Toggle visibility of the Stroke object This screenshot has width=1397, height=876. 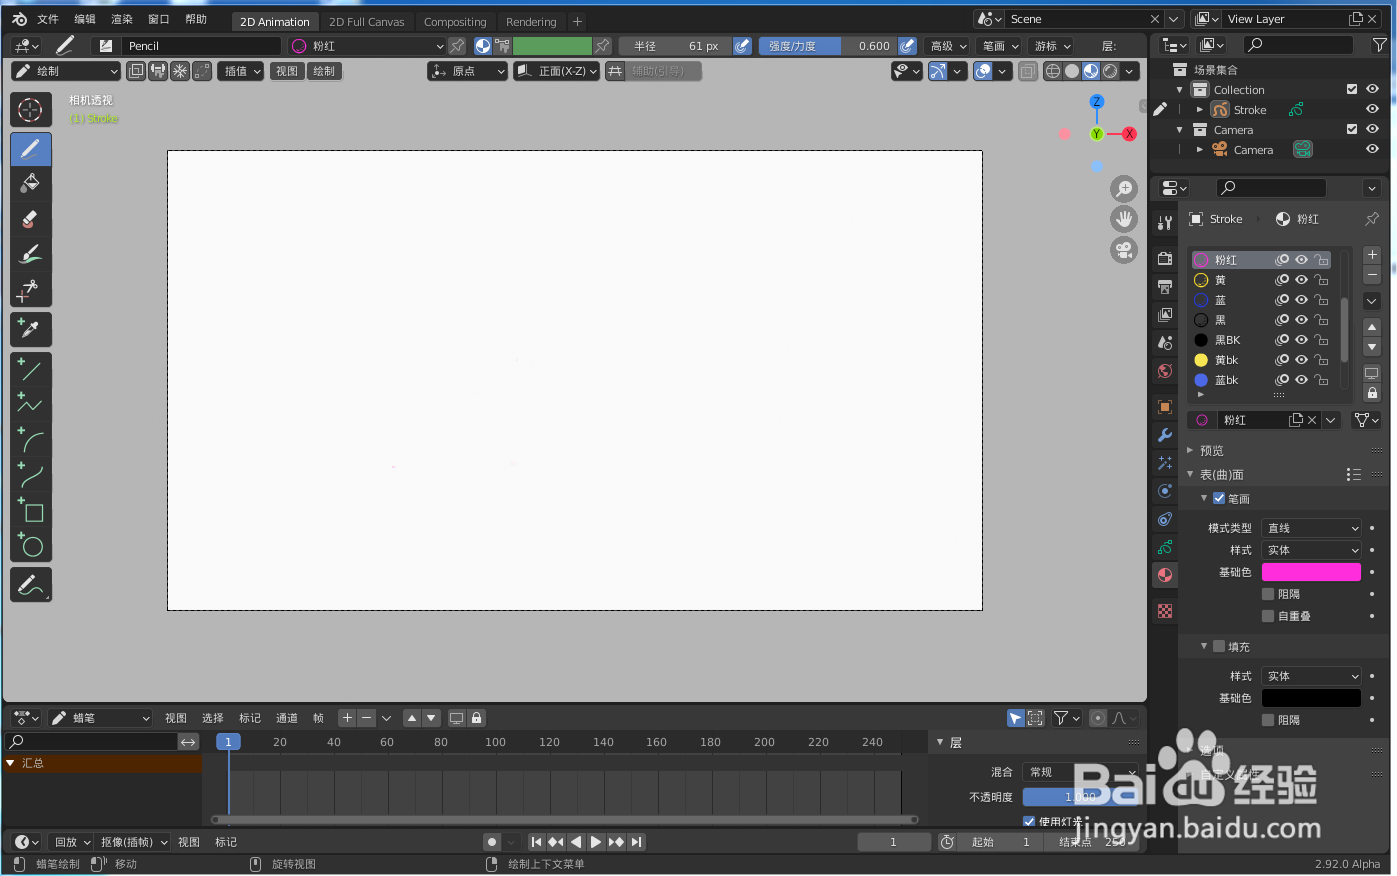(x=1371, y=109)
